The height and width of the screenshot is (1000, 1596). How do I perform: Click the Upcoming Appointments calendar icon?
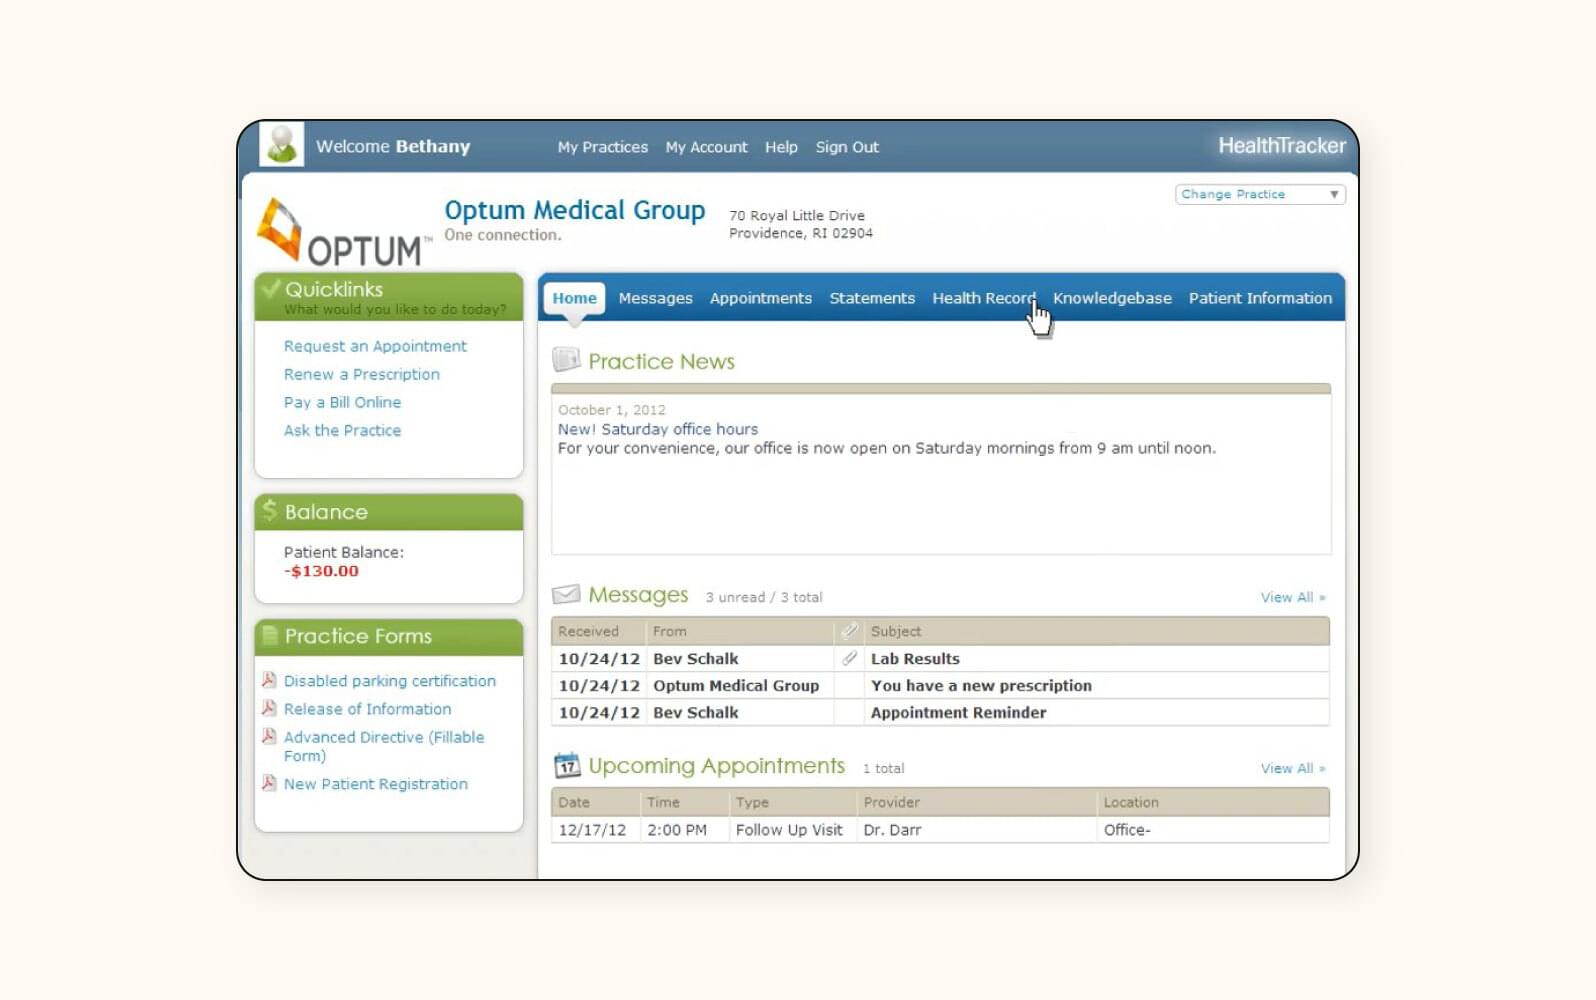pyautogui.click(x=567, y=766)
